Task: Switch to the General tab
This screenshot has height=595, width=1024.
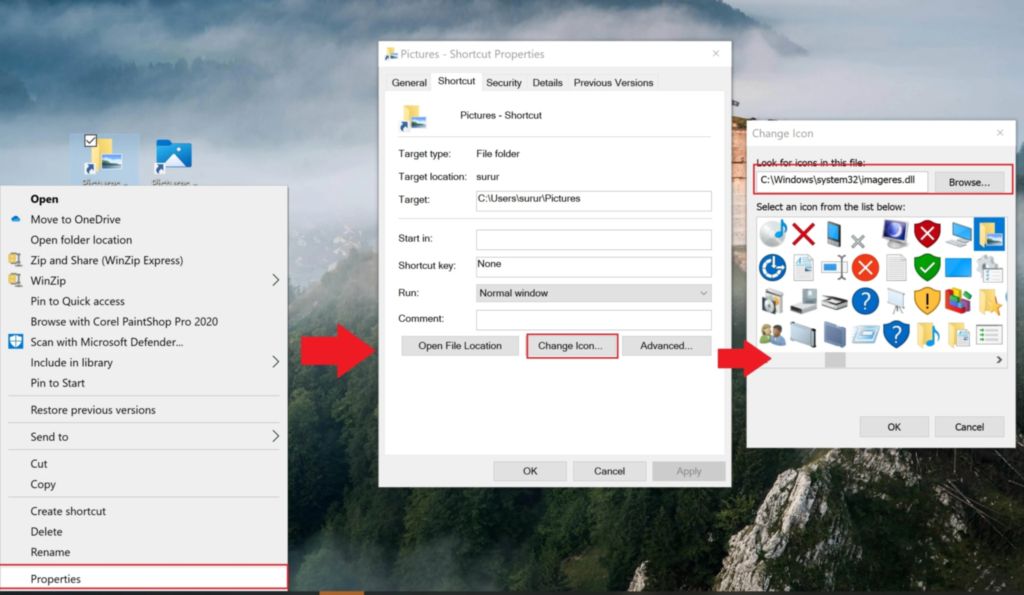Action: pyautogui.click(x=409, y=82)
